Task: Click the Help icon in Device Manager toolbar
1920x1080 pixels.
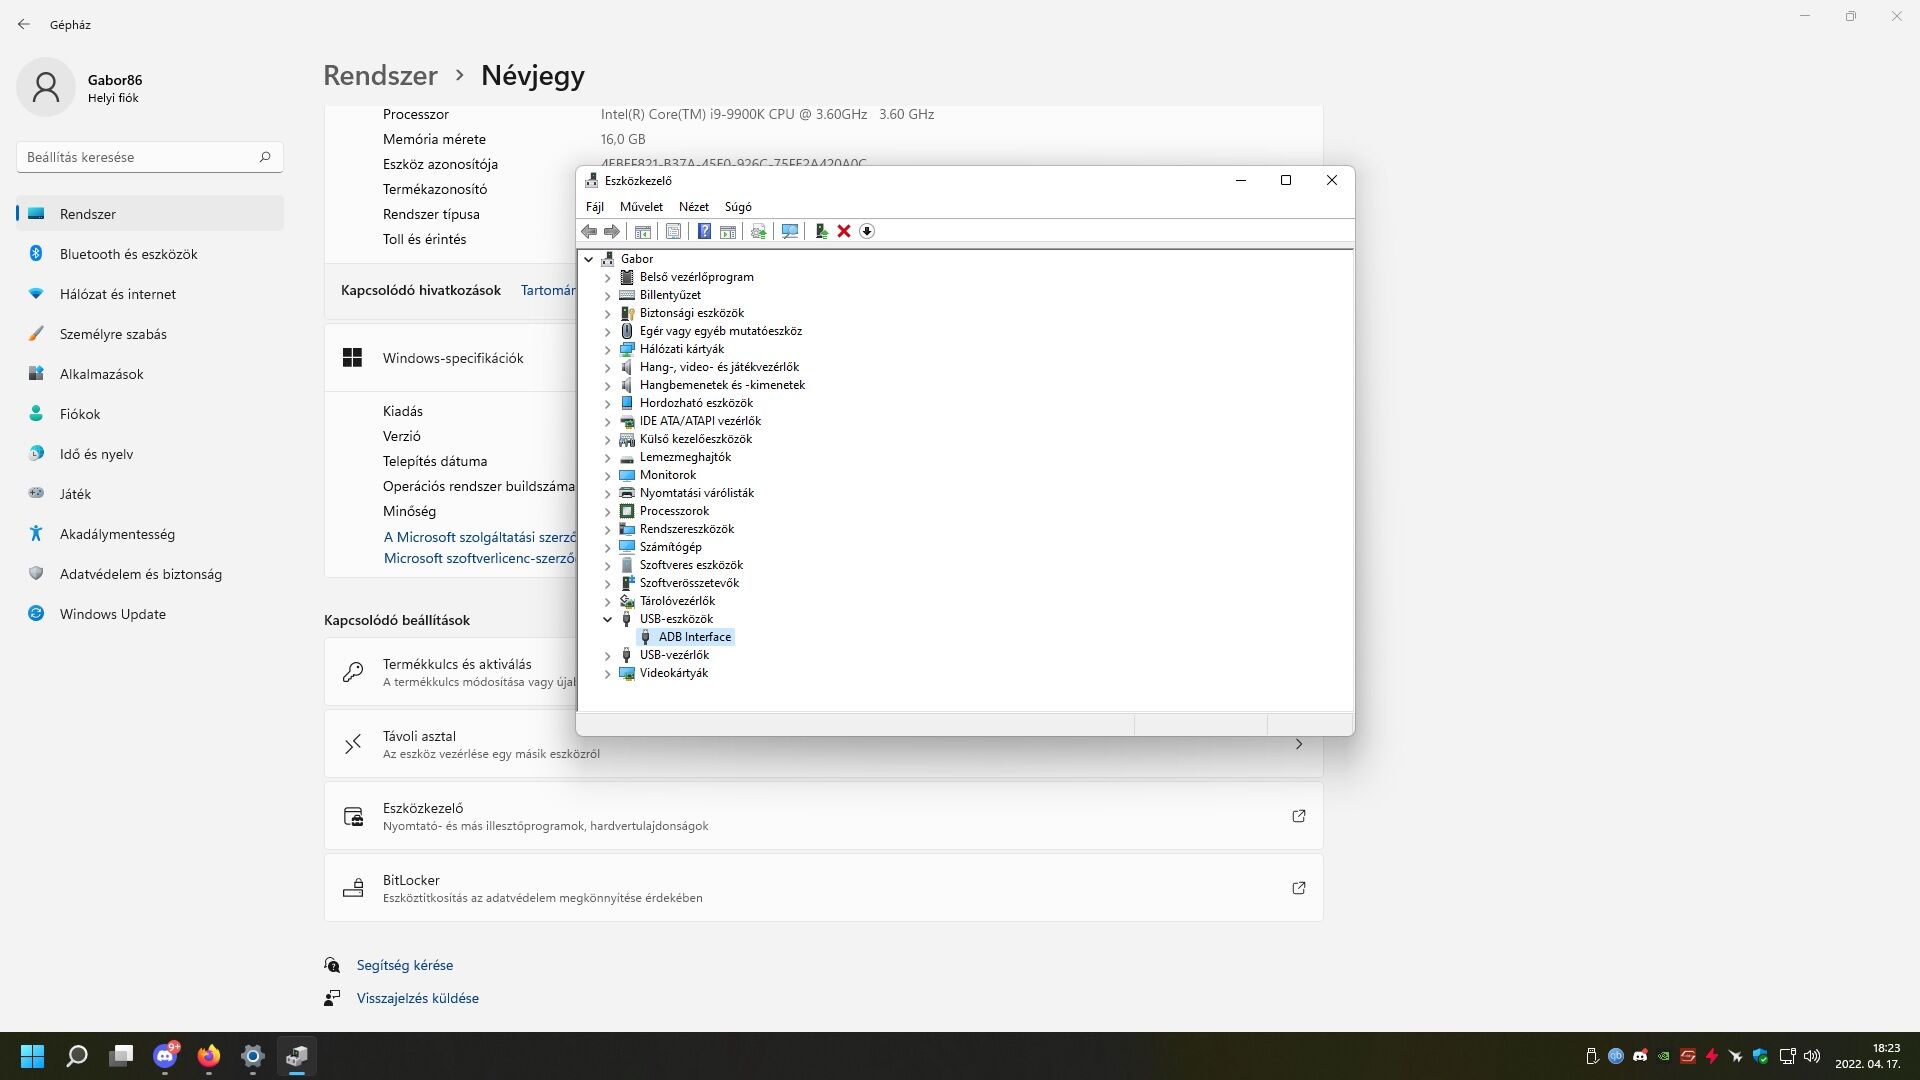Action: [x=704, y=231]
